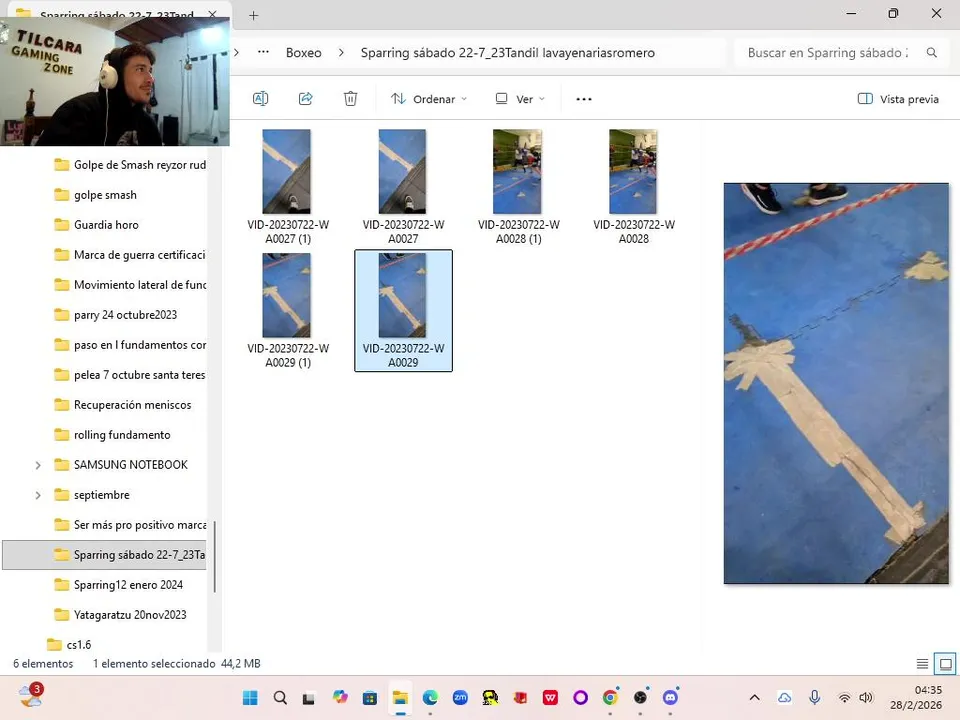Click the navigation pane vertical scrollbar
The width and height of the screenshot is (960, 720).
point(214,556)
